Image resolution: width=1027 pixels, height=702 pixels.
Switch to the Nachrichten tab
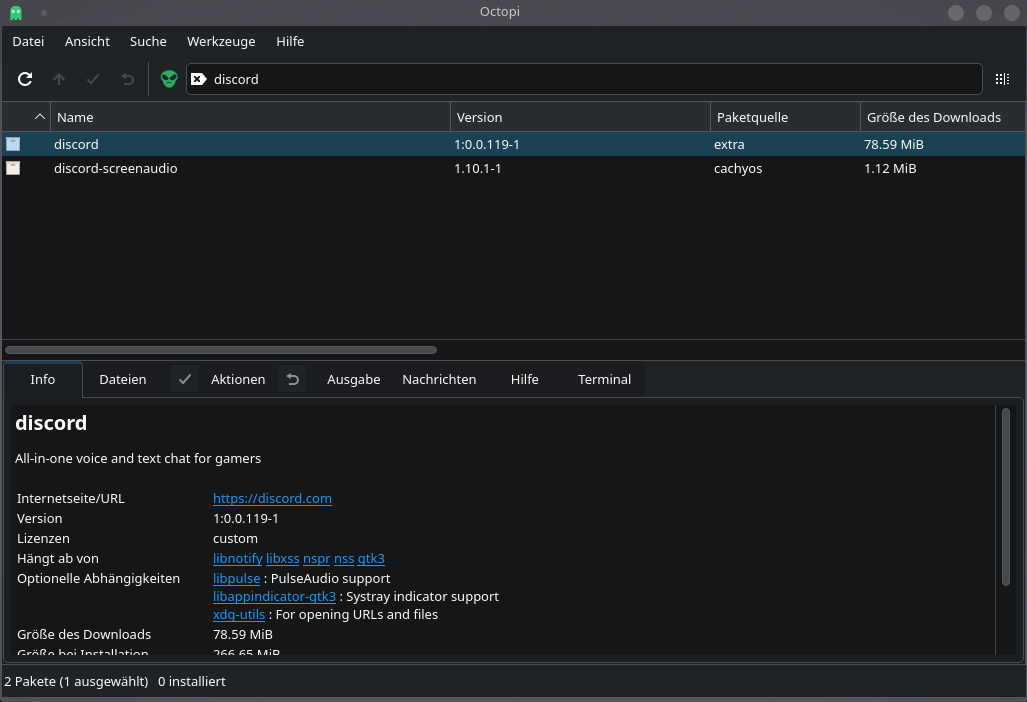[x=439, y=379]
